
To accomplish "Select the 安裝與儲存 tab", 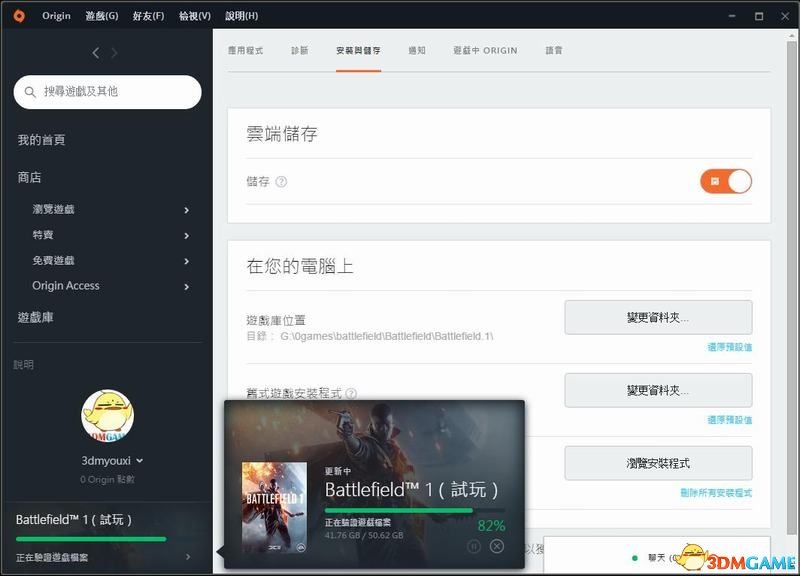I will (358, 51).
